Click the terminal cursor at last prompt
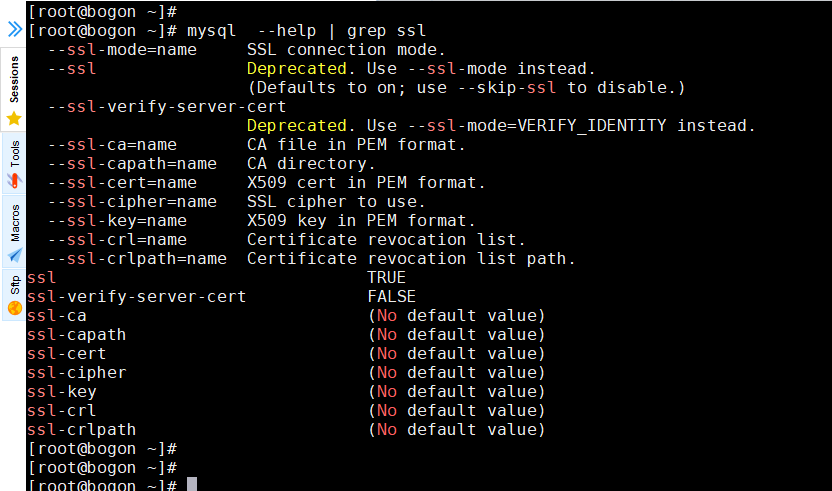This screenshot has height=491, width=832. pyautogui.click(x=192, y=484)
